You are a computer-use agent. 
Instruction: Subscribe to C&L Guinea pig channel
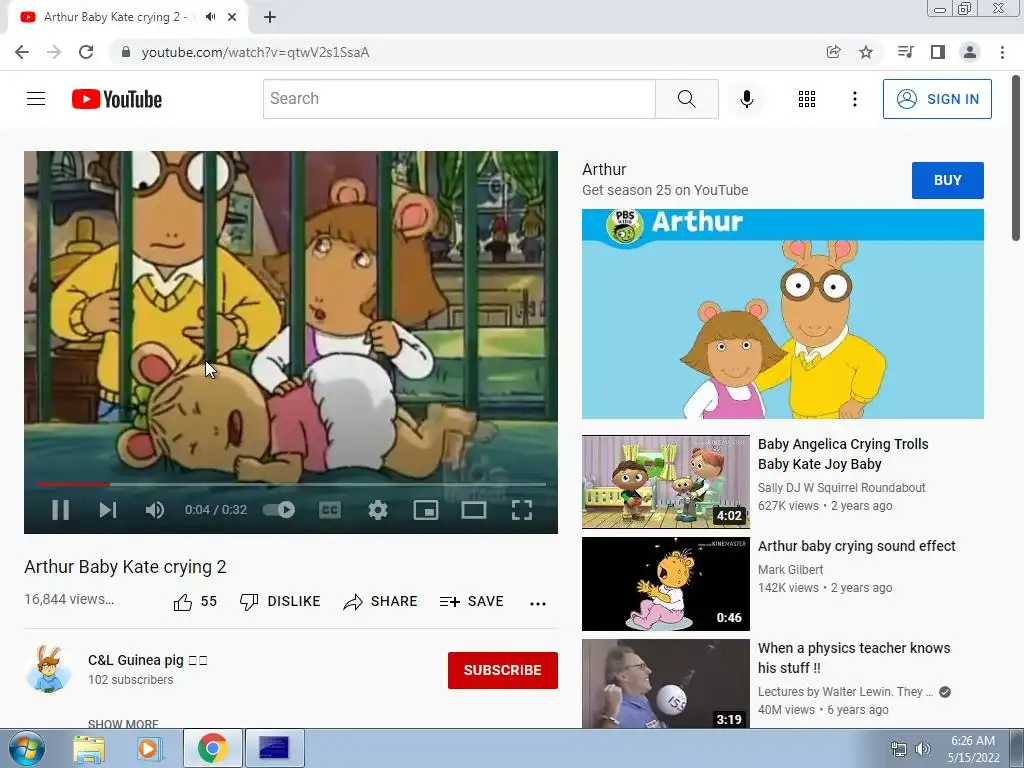click(x=502, y=670)
